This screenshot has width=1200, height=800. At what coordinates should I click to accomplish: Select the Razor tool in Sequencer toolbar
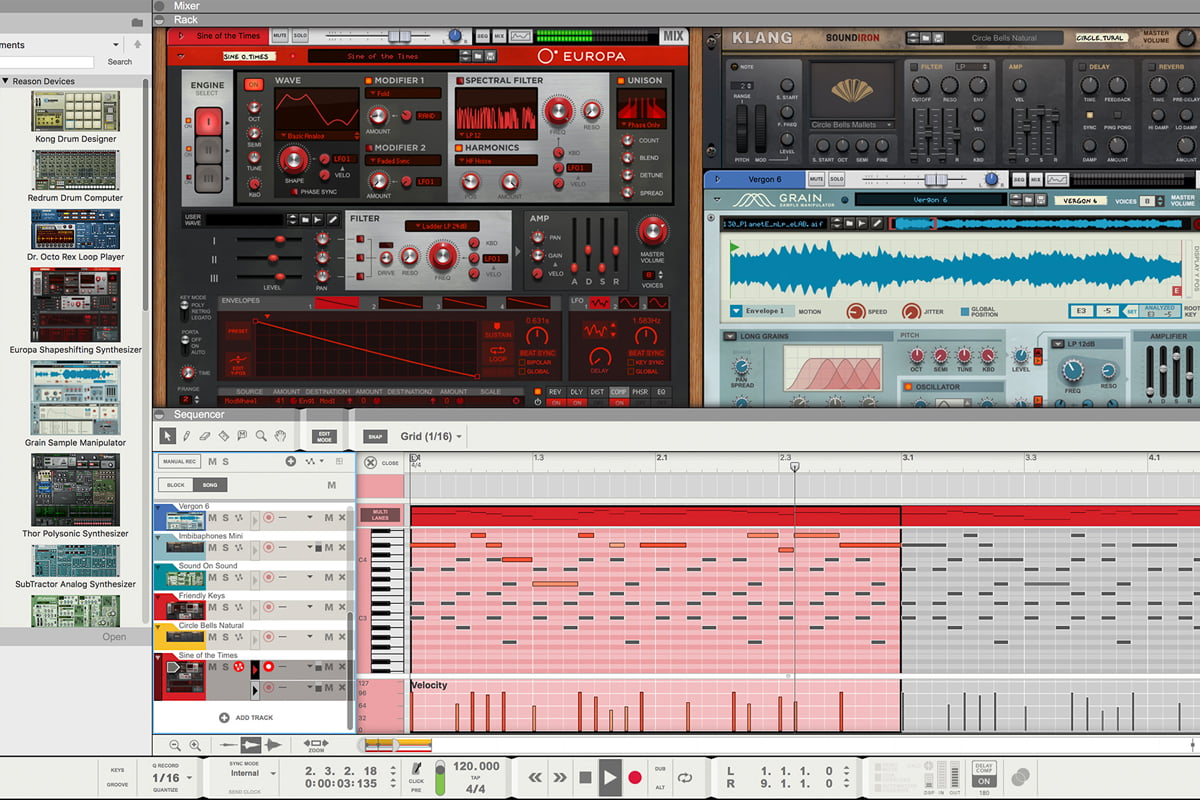point(224,436)
